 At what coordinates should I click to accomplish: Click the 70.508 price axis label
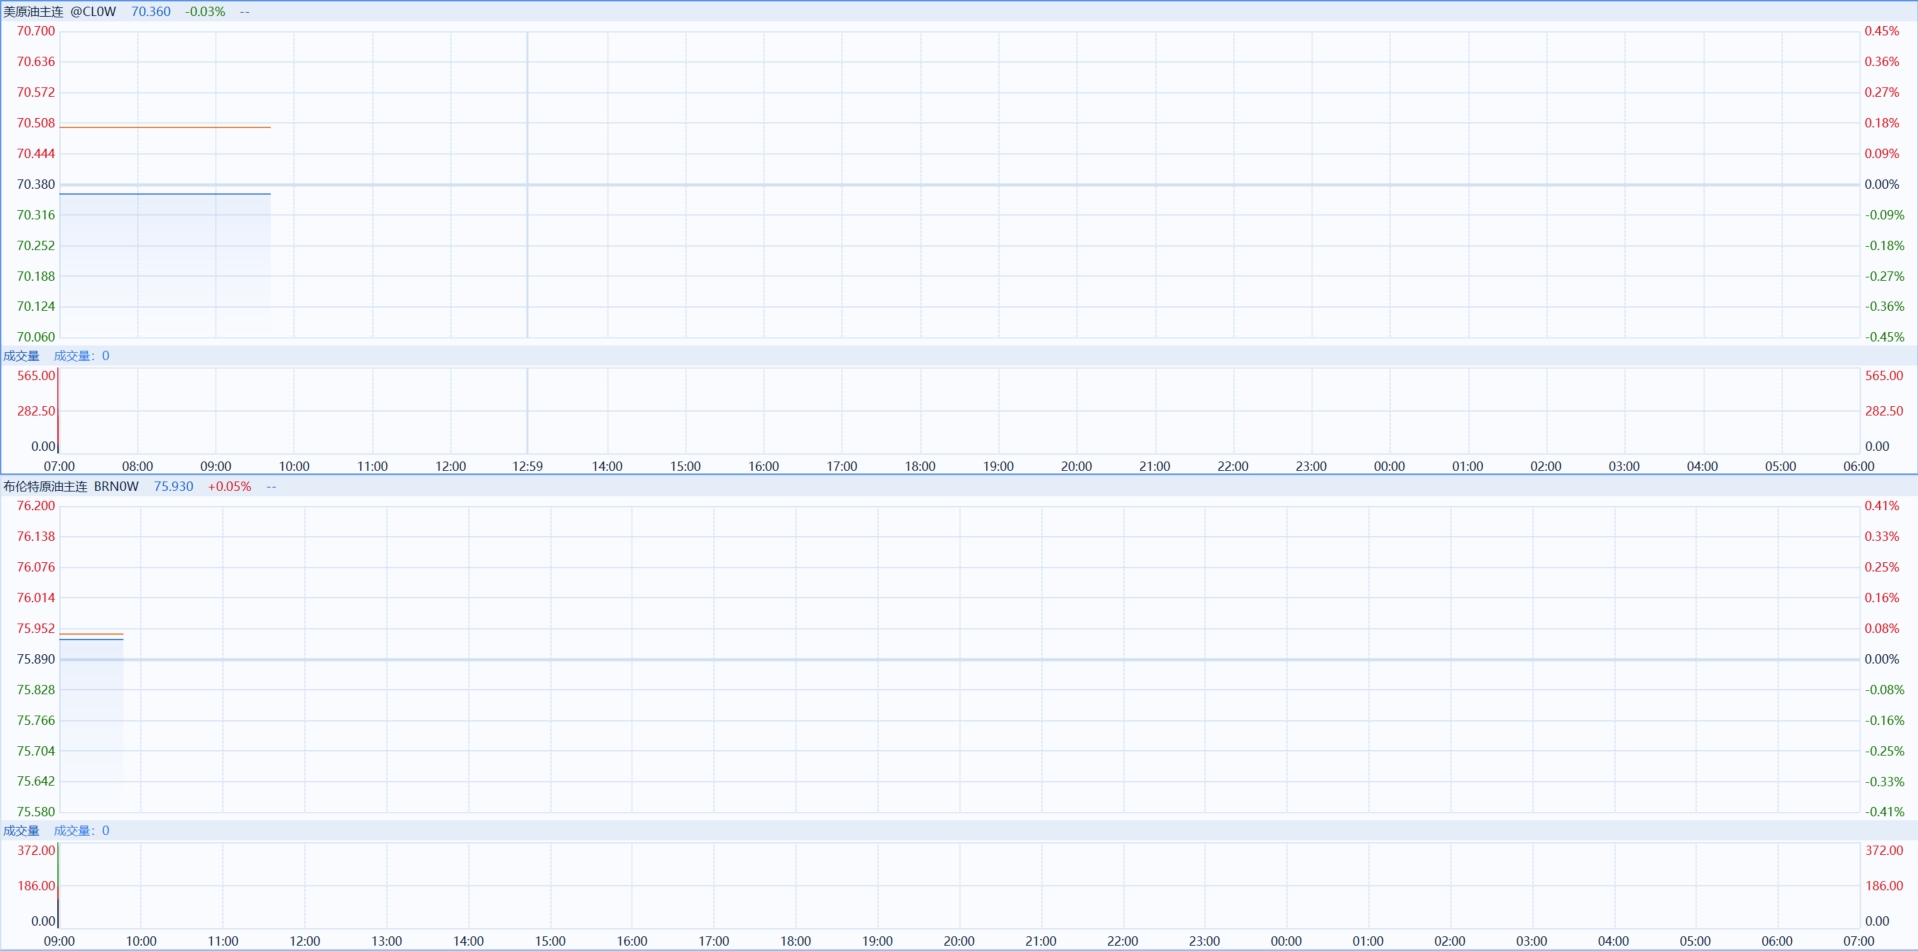tap(36, 123)
